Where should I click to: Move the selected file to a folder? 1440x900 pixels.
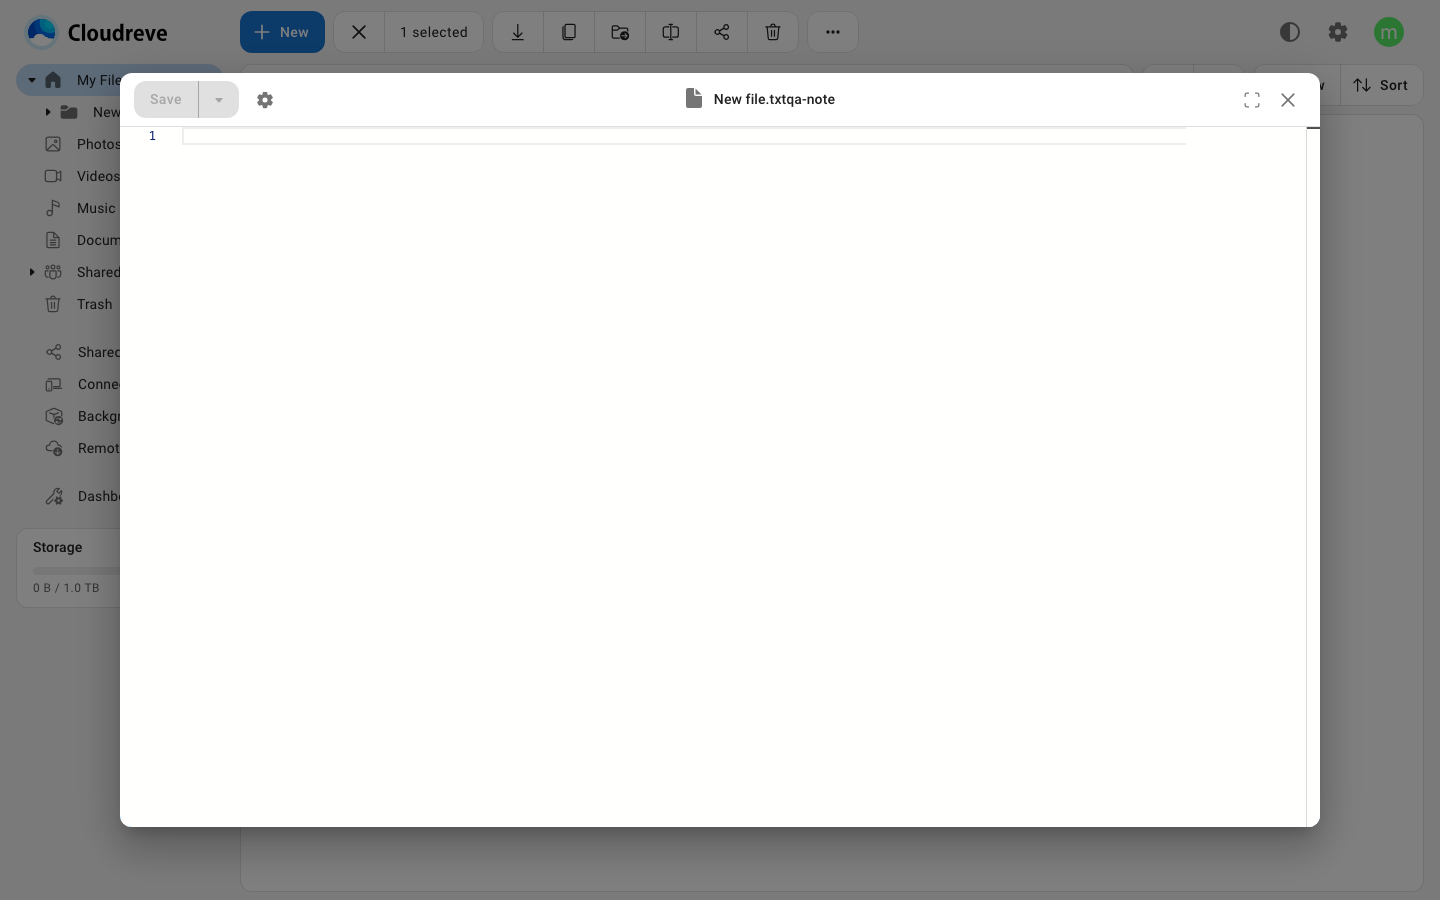[620, 32]
